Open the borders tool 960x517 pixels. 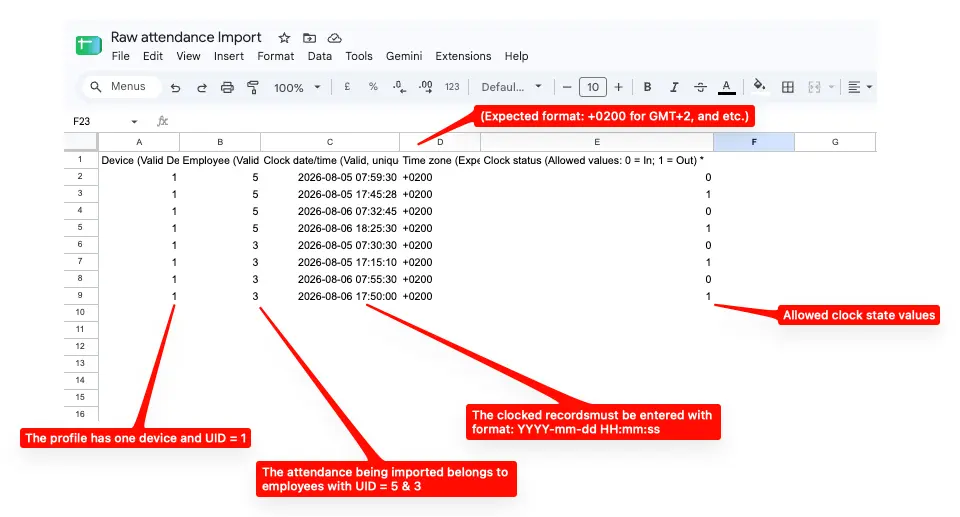click(x=788, y=87)
